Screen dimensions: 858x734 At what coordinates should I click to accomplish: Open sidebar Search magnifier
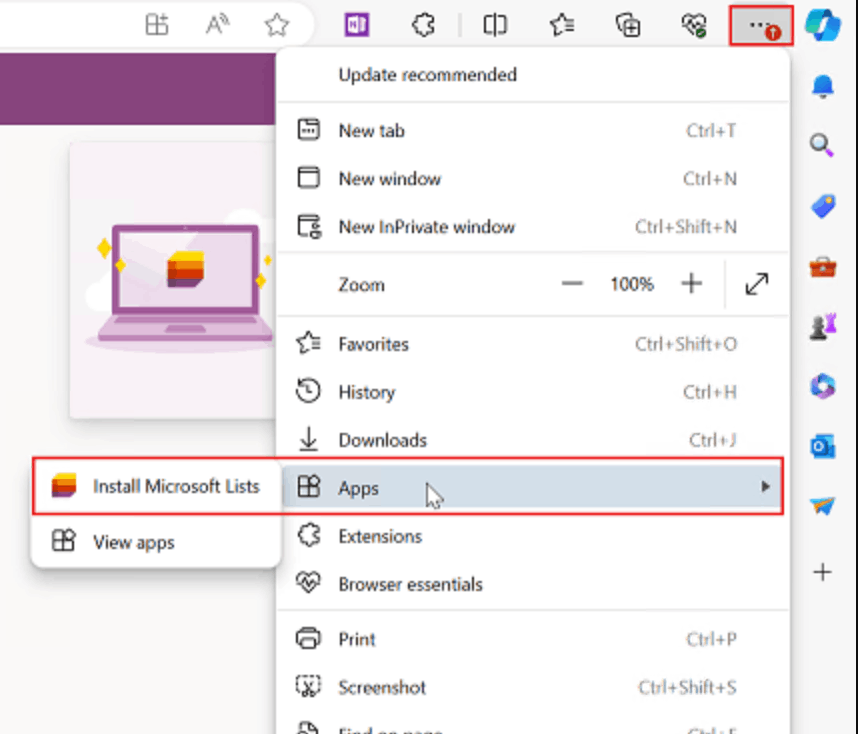point(822,146)
